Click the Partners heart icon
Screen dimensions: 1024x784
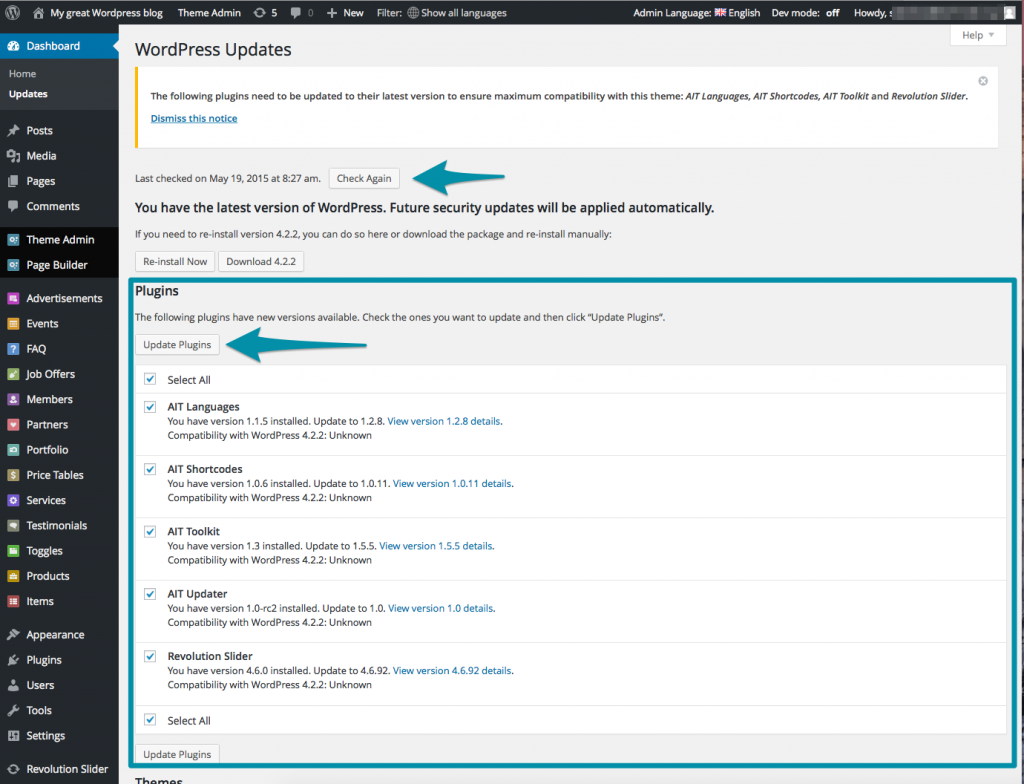tap(13, 425)
